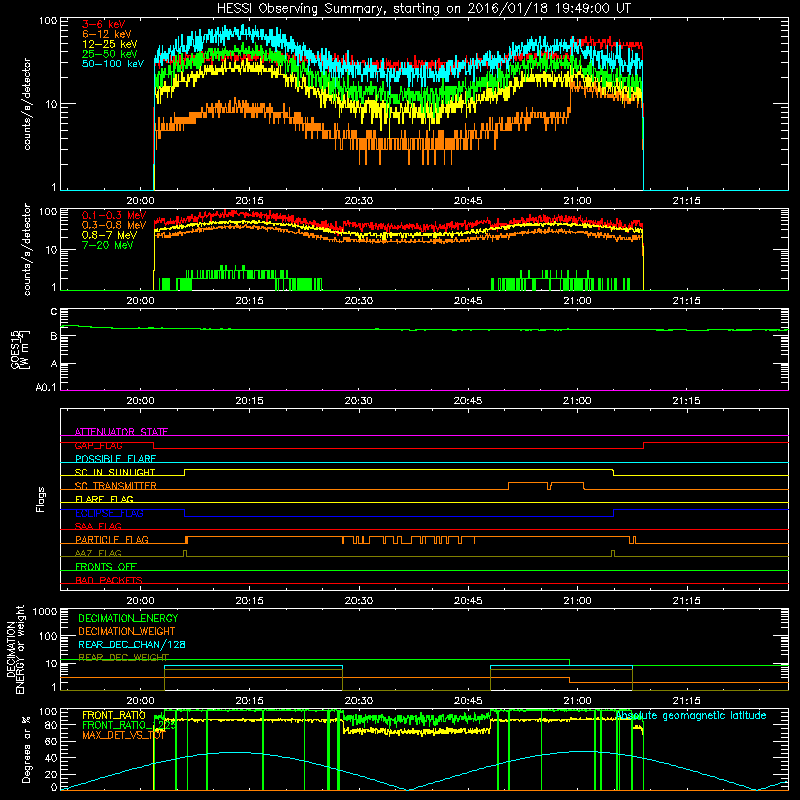Image resolution: width=800 pixels, height=800 pixels.
Task: Select the SAA_FLAG label
Action: [98, 526]
